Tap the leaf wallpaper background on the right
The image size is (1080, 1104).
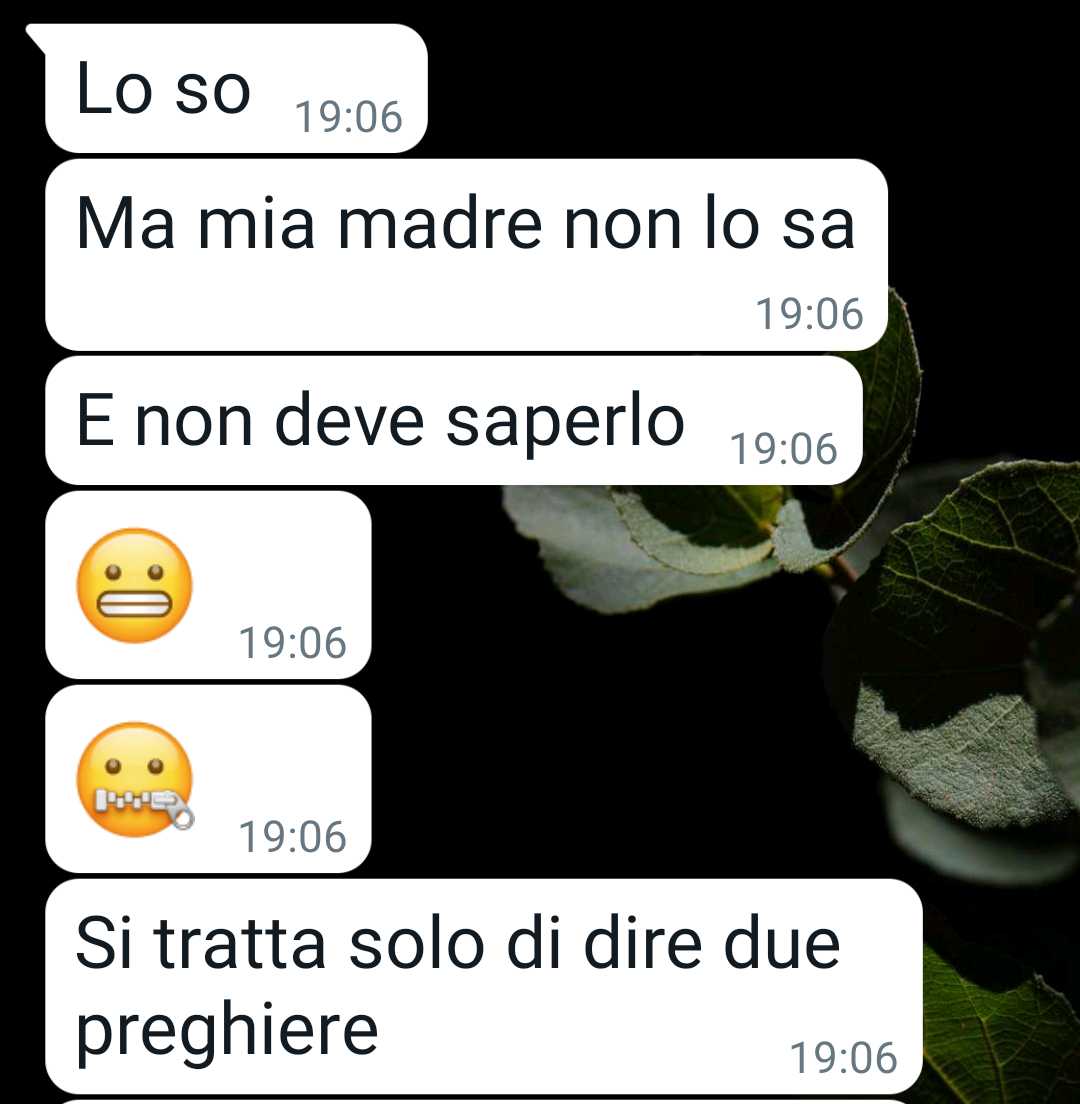pyautogui.click(x=972, y=669)
